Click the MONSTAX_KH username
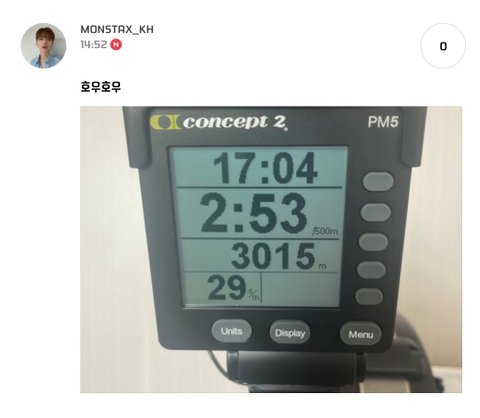This screenshot has height=418, width=480. point(117,29)
